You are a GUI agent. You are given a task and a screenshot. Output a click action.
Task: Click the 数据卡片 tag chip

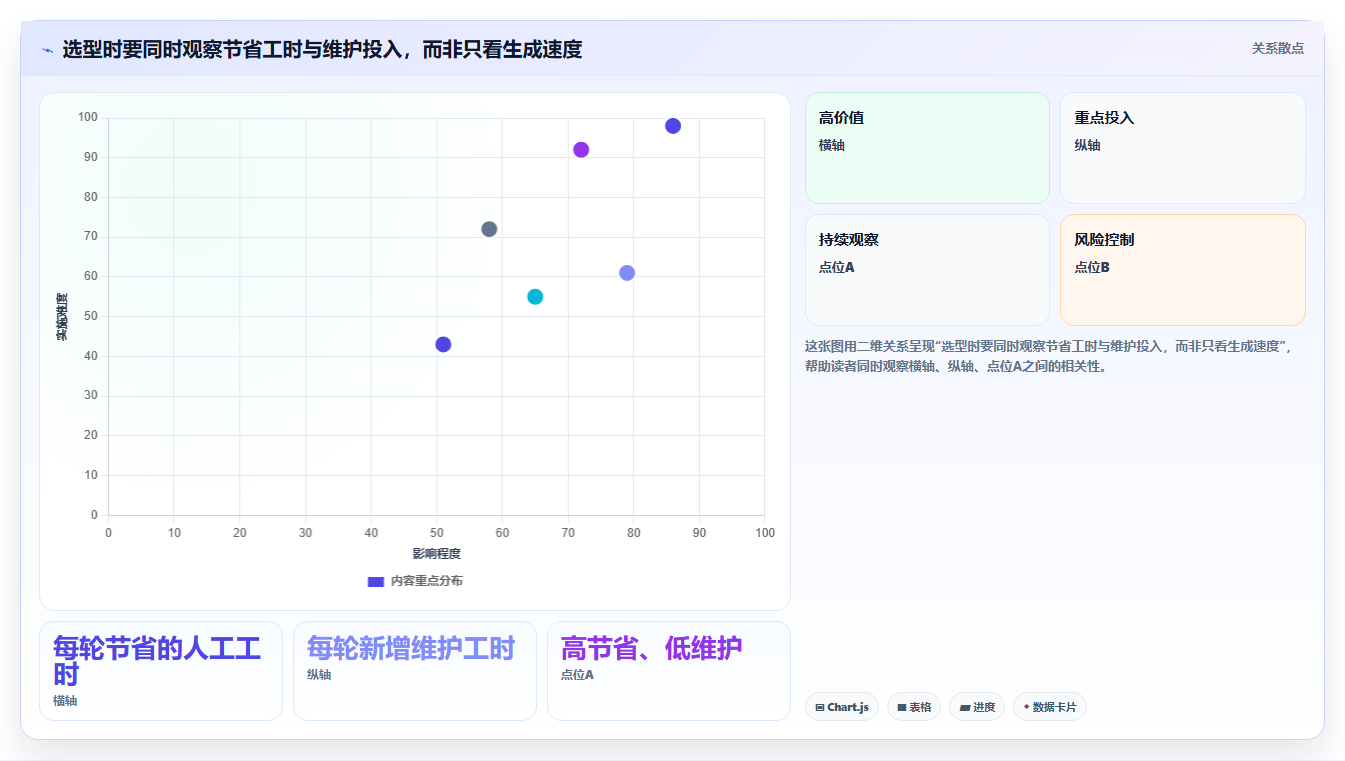[1050, 707]
